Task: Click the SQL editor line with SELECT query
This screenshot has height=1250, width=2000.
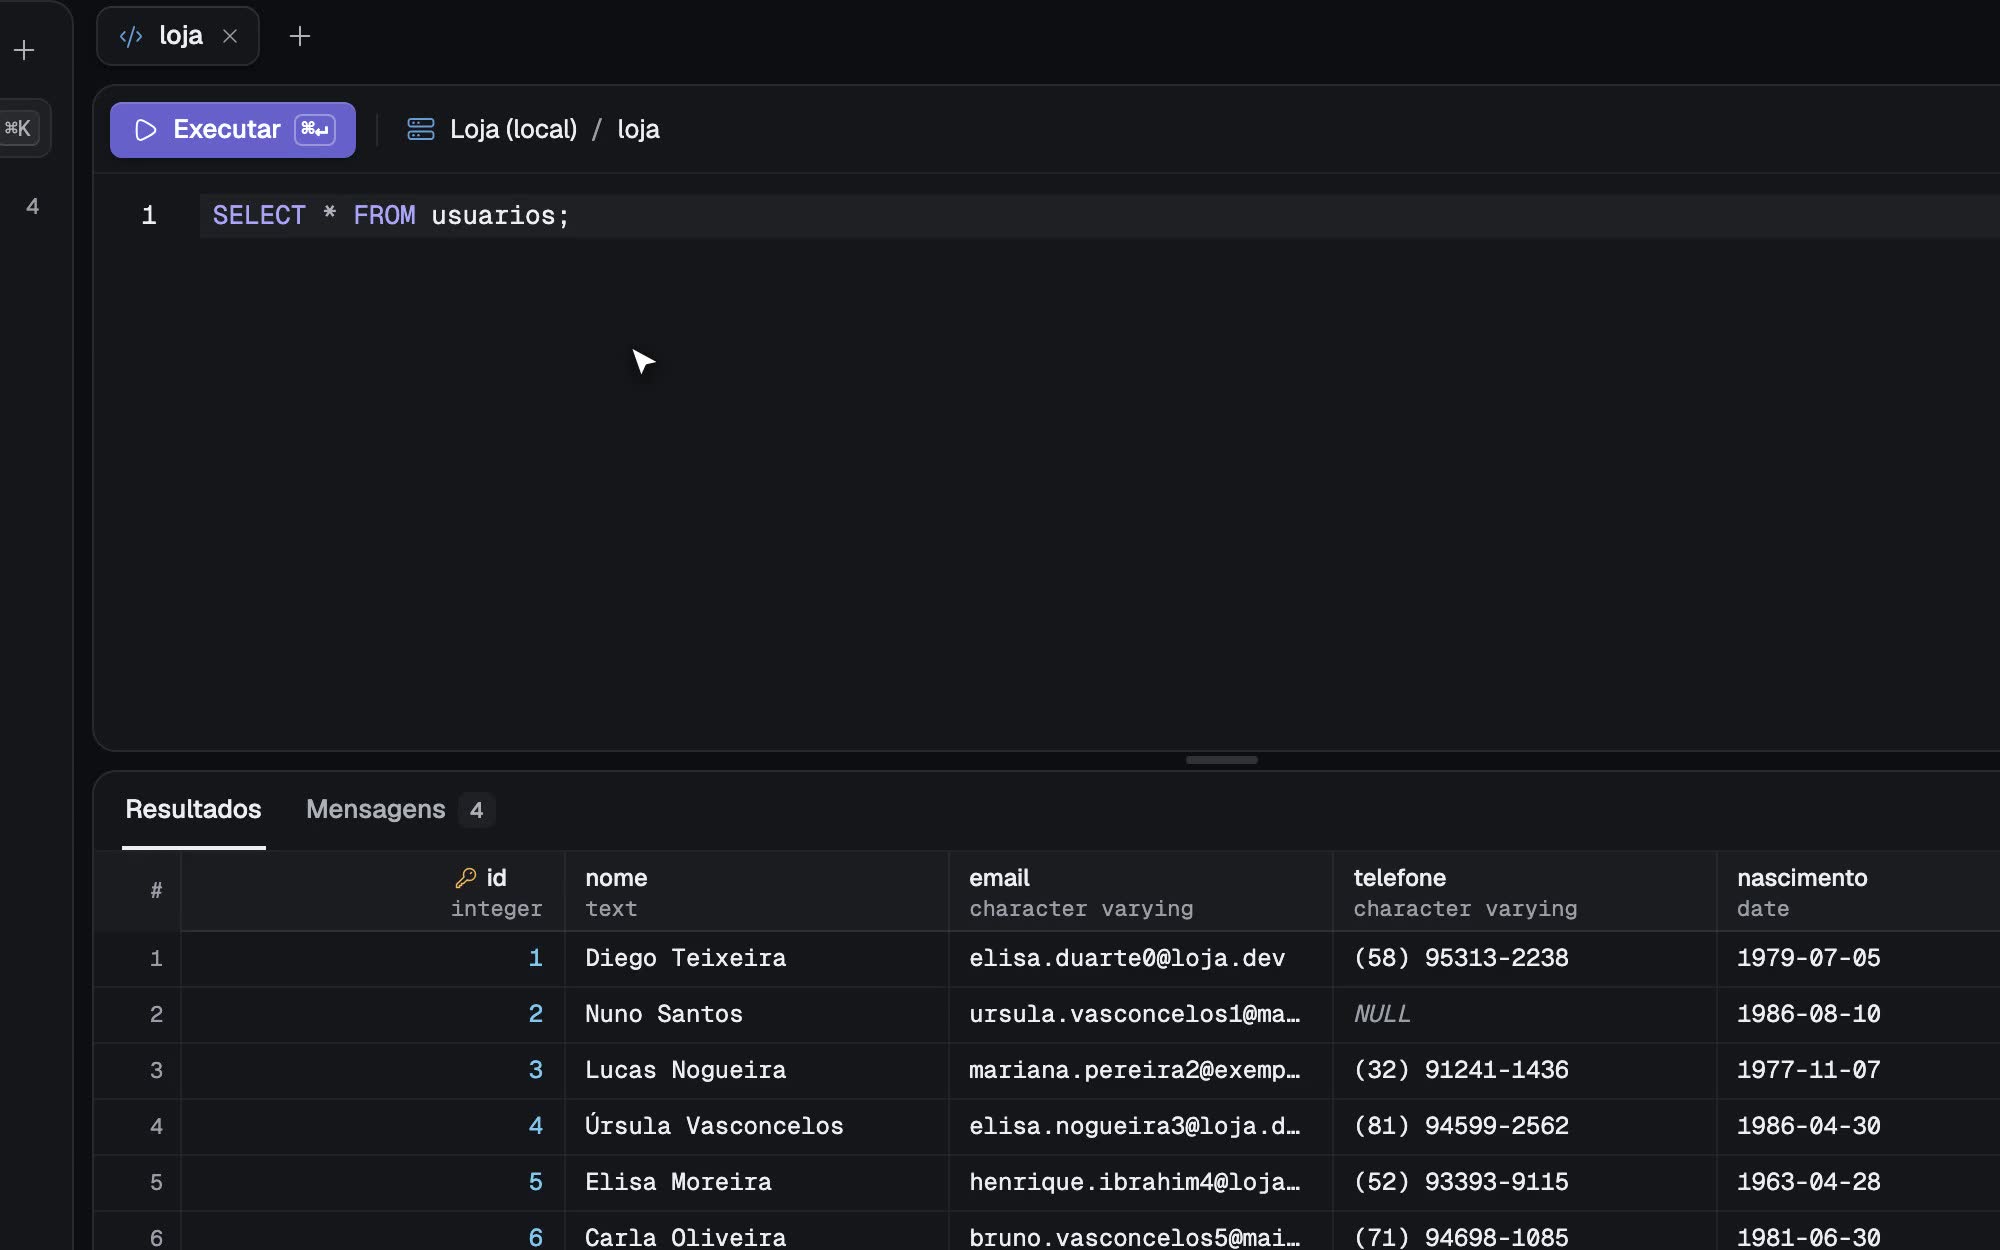Action: coord(1099,216)
